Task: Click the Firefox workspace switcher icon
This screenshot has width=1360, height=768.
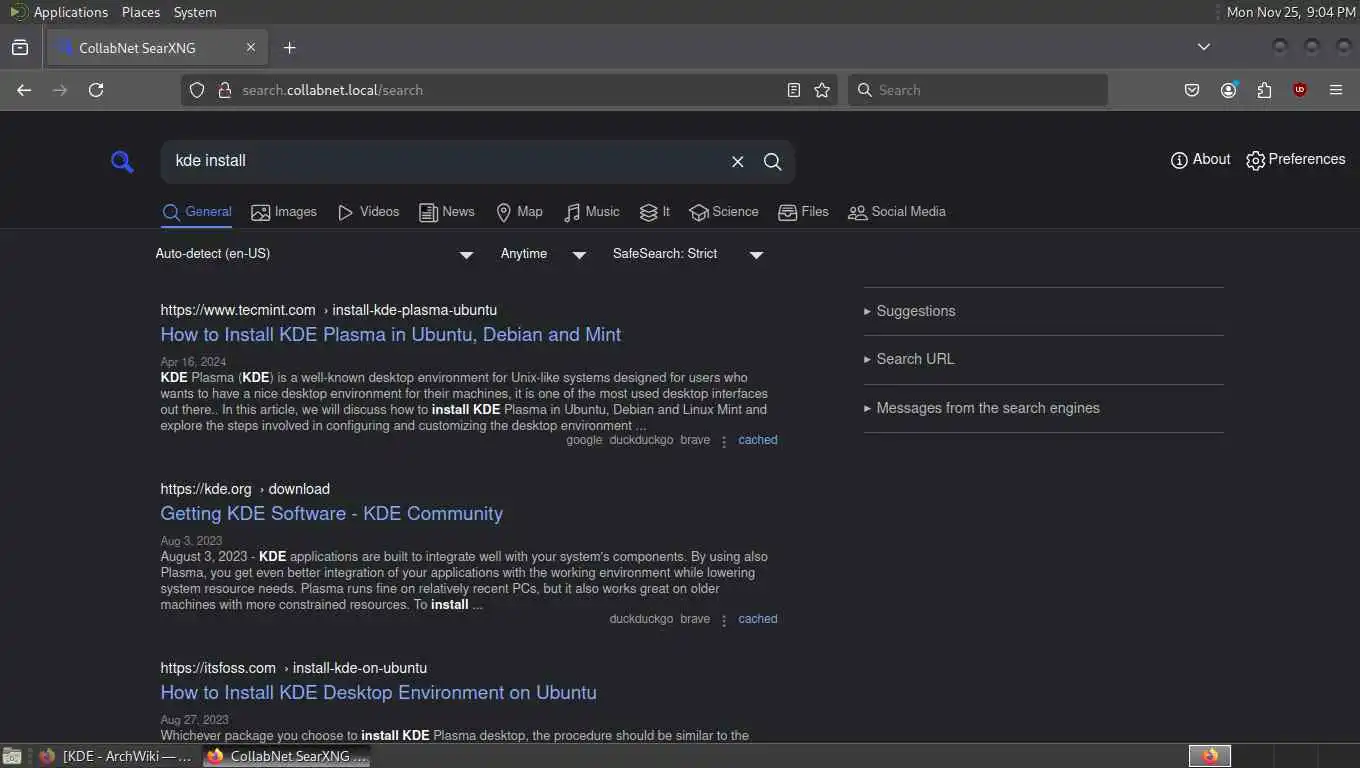Action: (1210, 756)
